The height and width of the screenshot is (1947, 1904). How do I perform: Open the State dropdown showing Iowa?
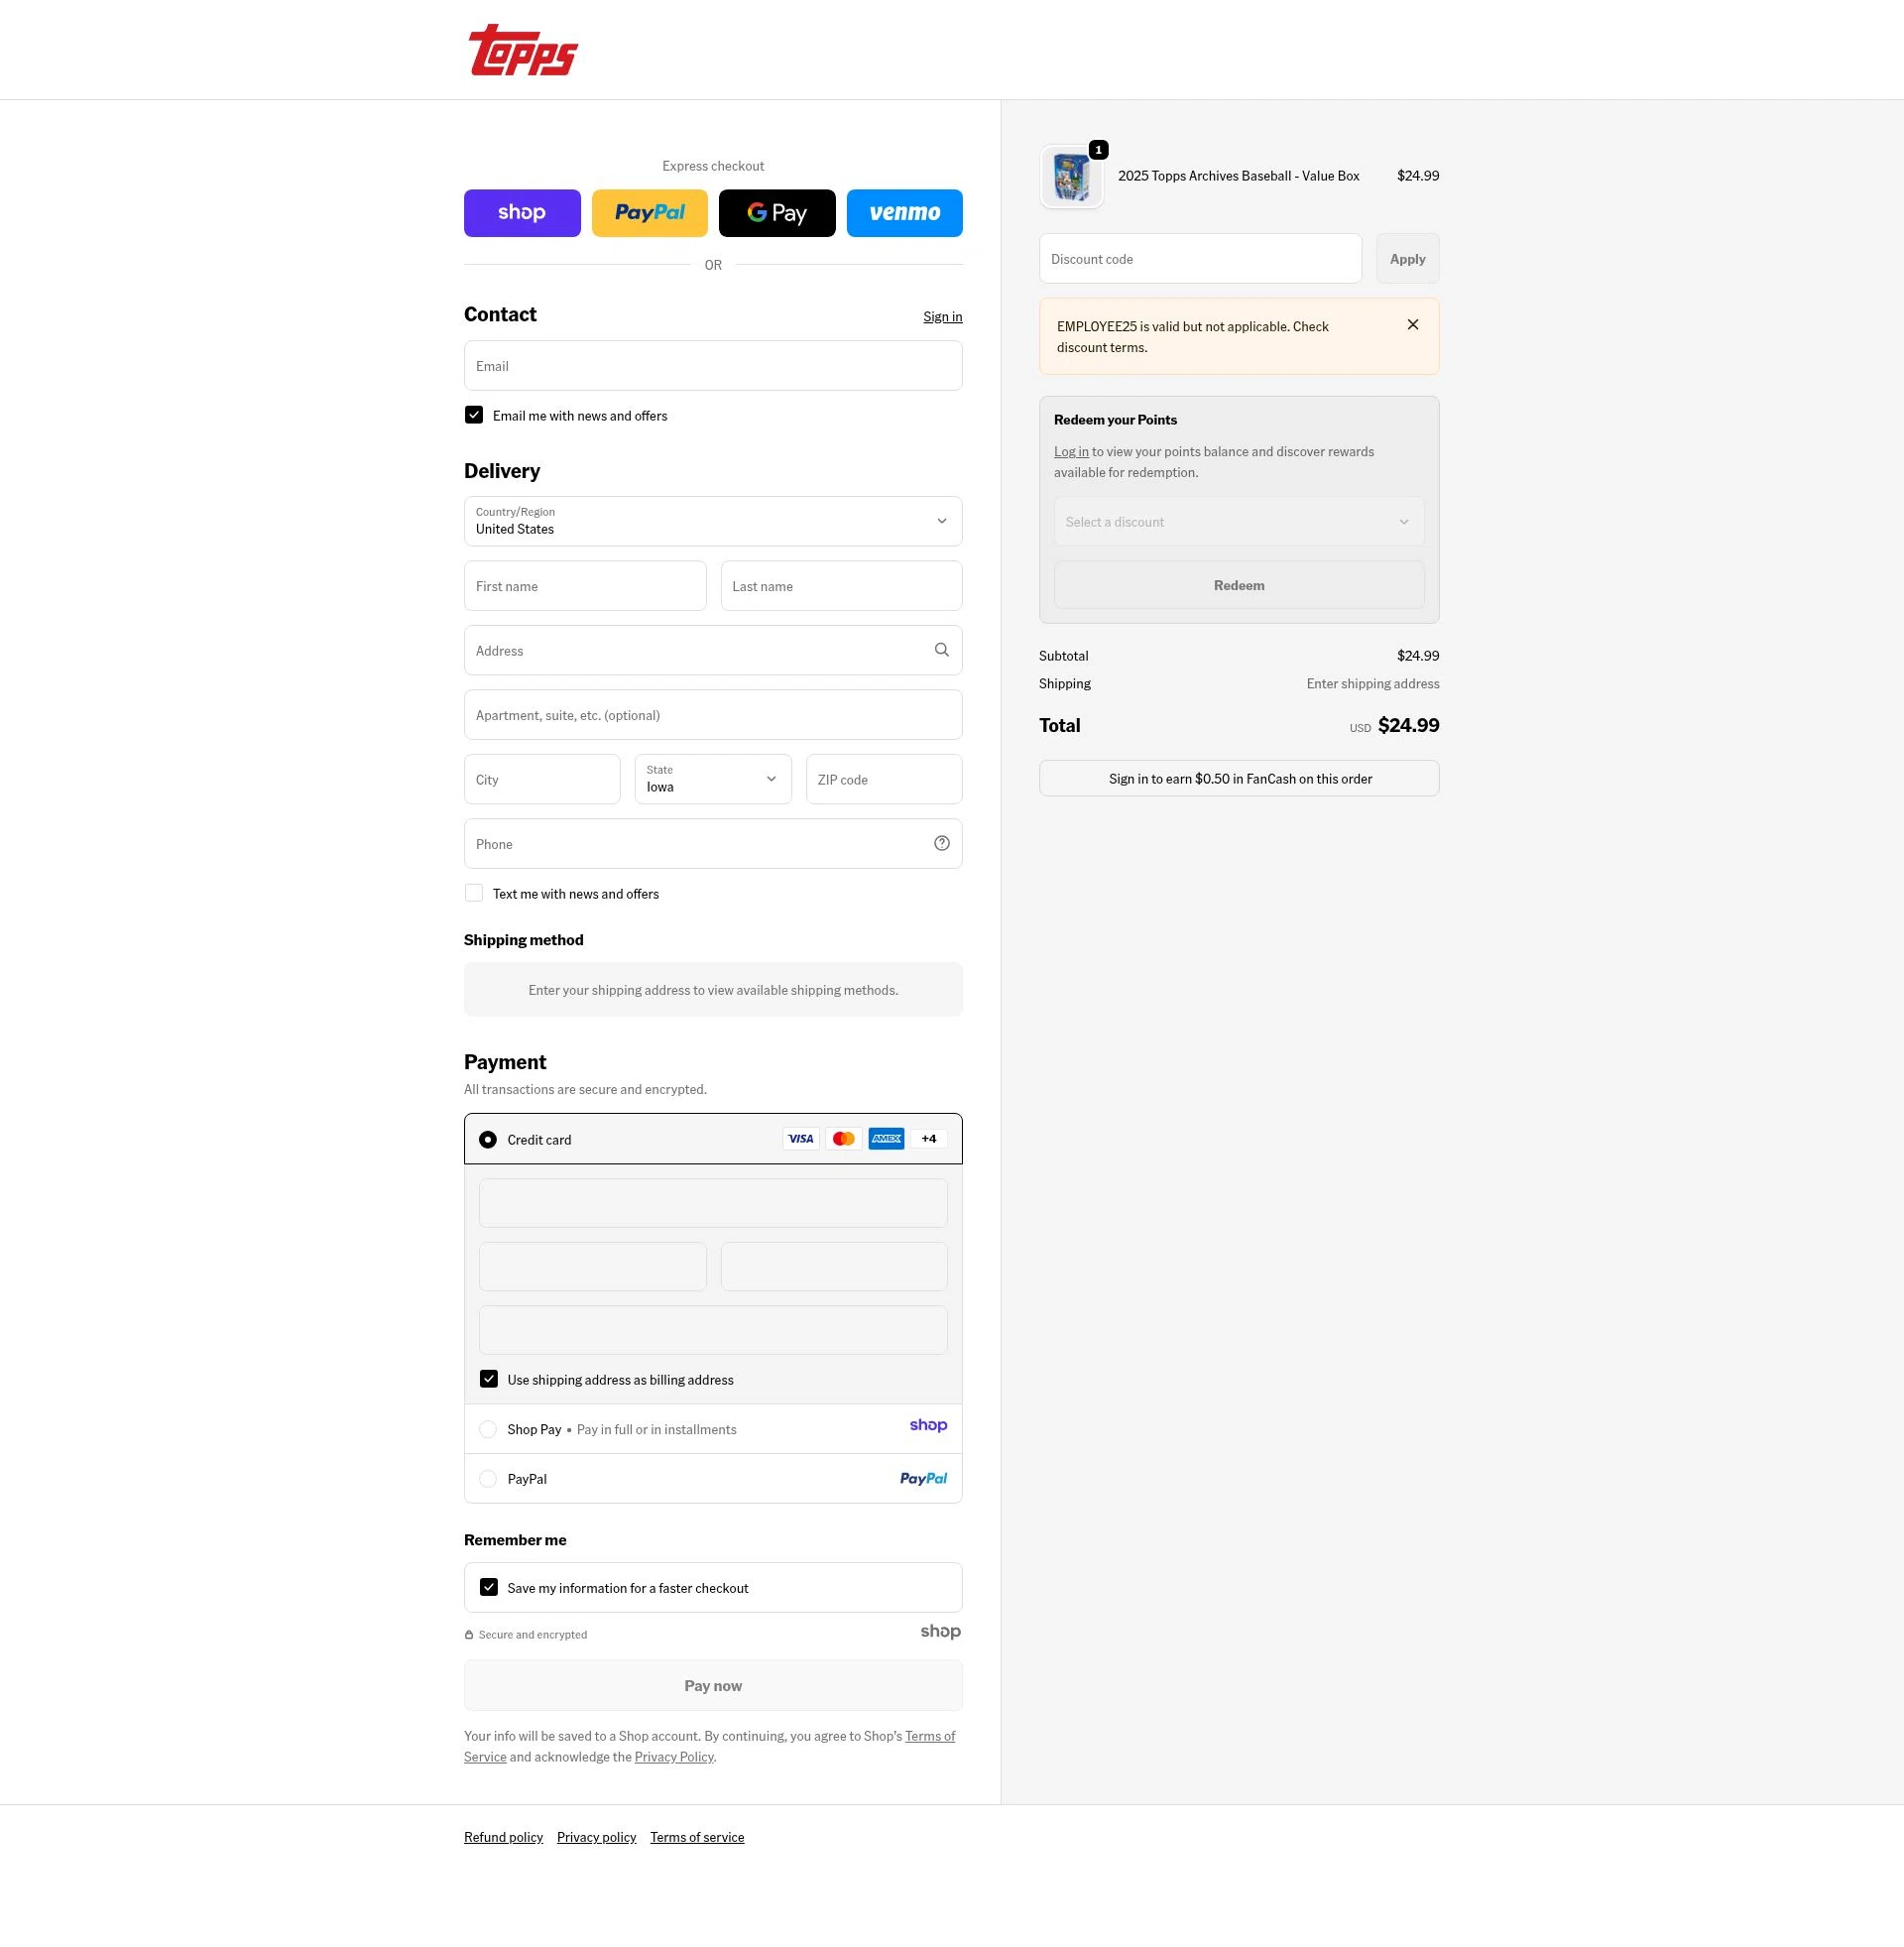(713, 779)
